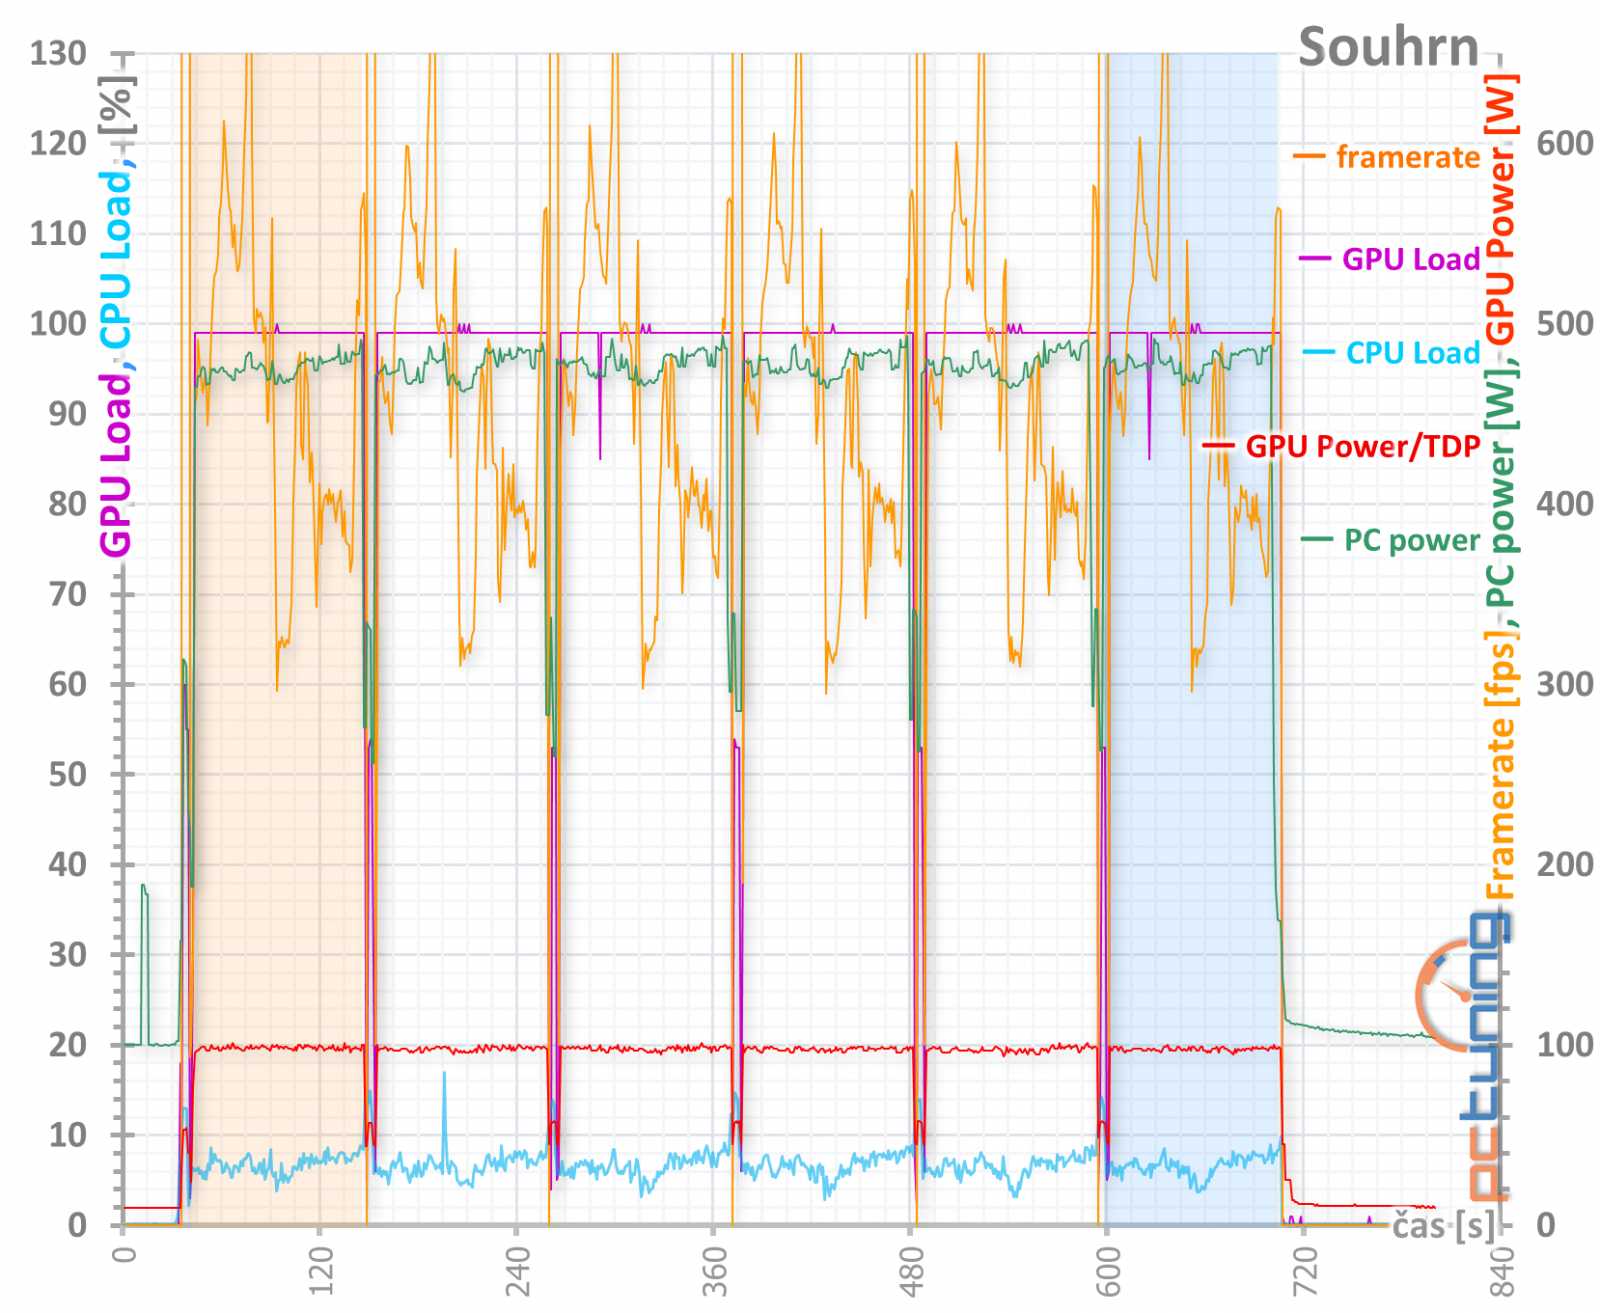Image resolution: width=1600 pixels, height=1313 pixels.
Task: Click the left axis value 130
Action: pyautogui.click(x=58, y=53)
